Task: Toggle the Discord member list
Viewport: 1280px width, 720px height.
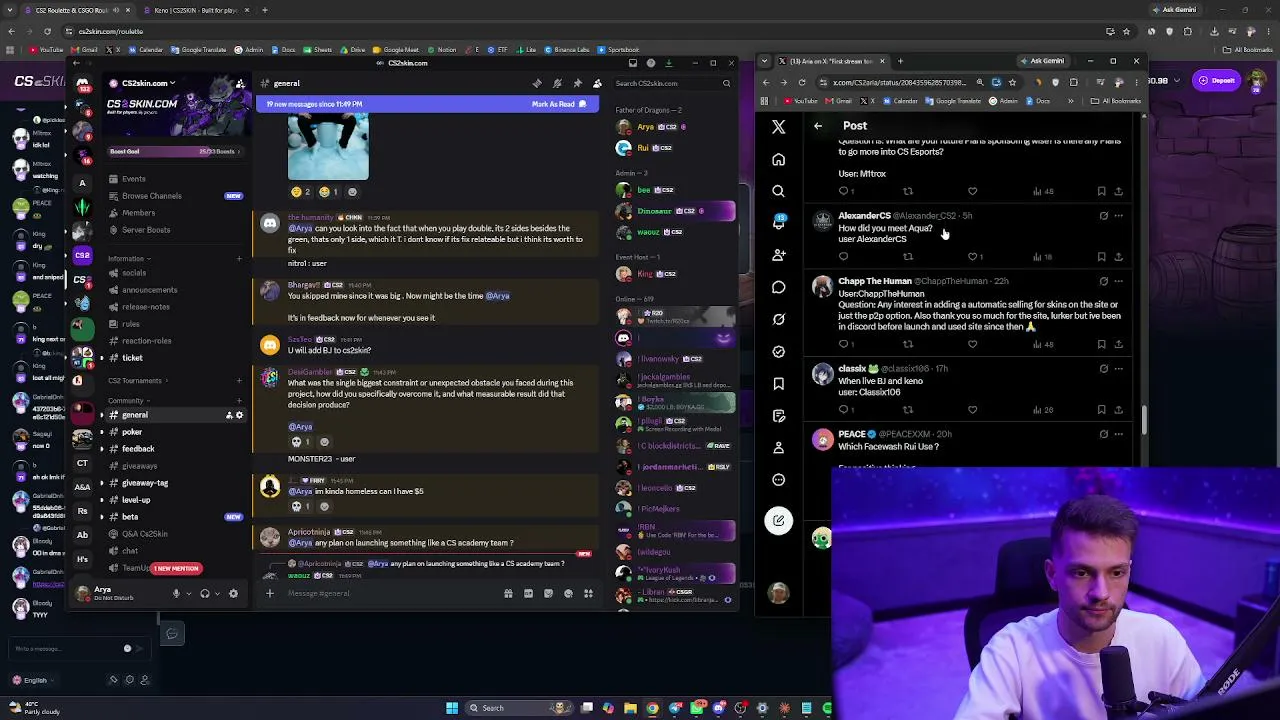Action: pyautogui.click(x=597, y=83)
